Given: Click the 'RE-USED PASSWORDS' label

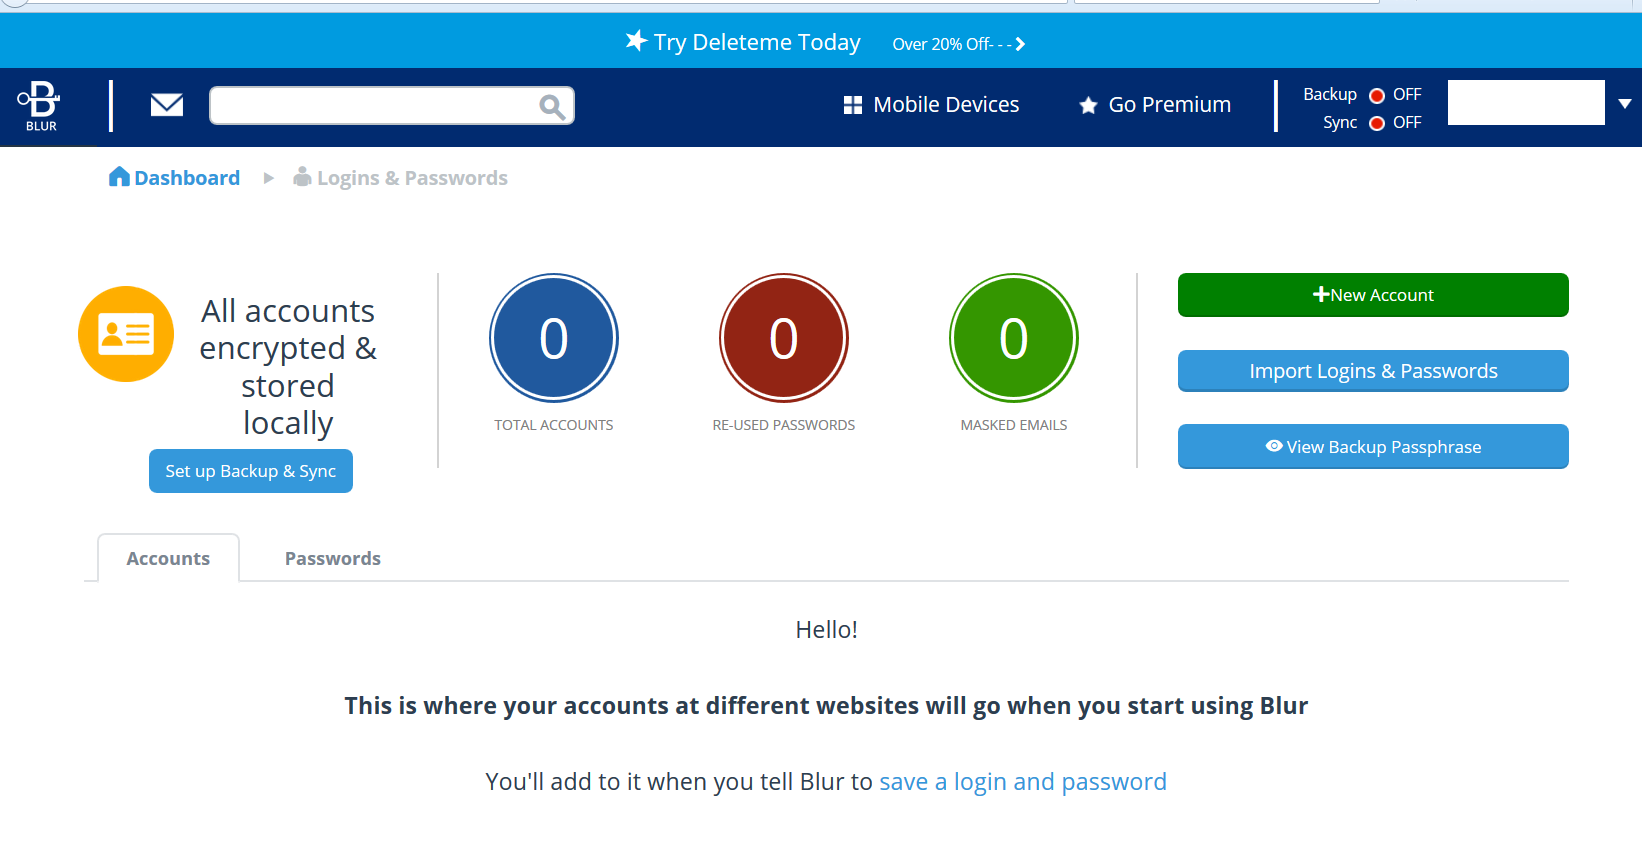Looking at the screenshot, I should pos(784,425).
